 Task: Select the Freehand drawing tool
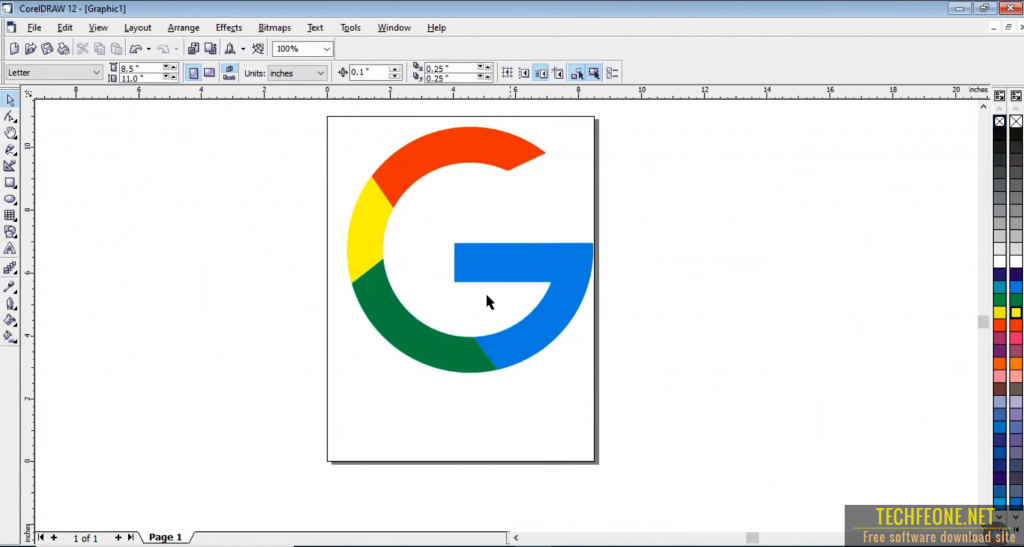(10, 149)
